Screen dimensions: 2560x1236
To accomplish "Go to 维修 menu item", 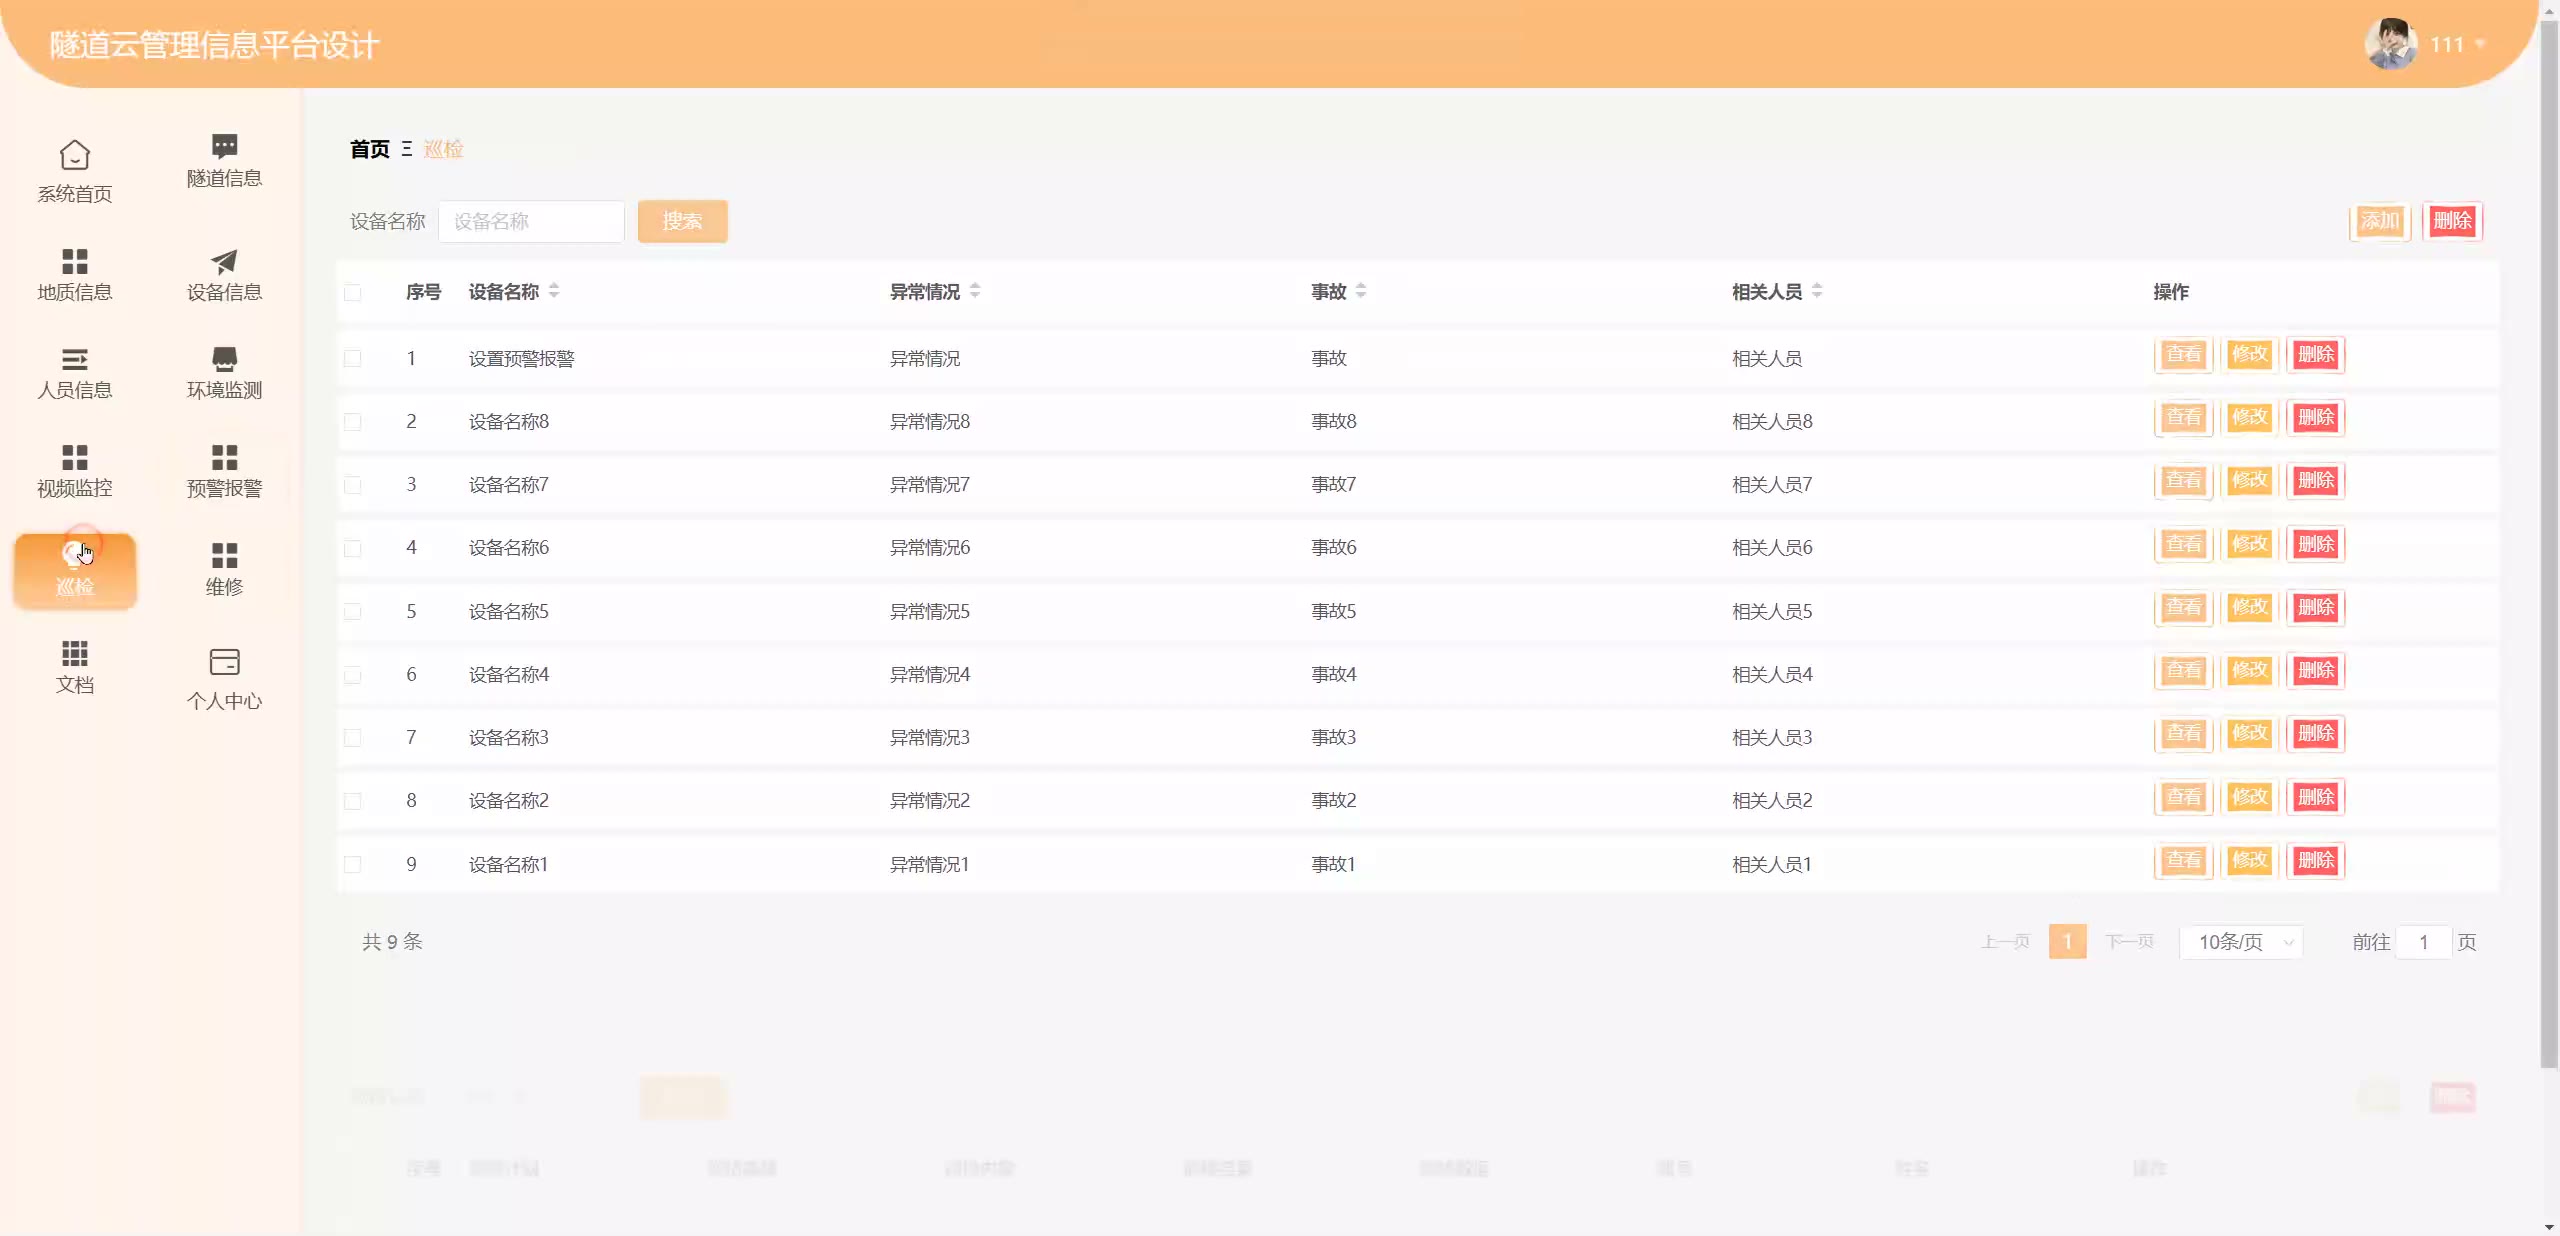I will [224, 568].
